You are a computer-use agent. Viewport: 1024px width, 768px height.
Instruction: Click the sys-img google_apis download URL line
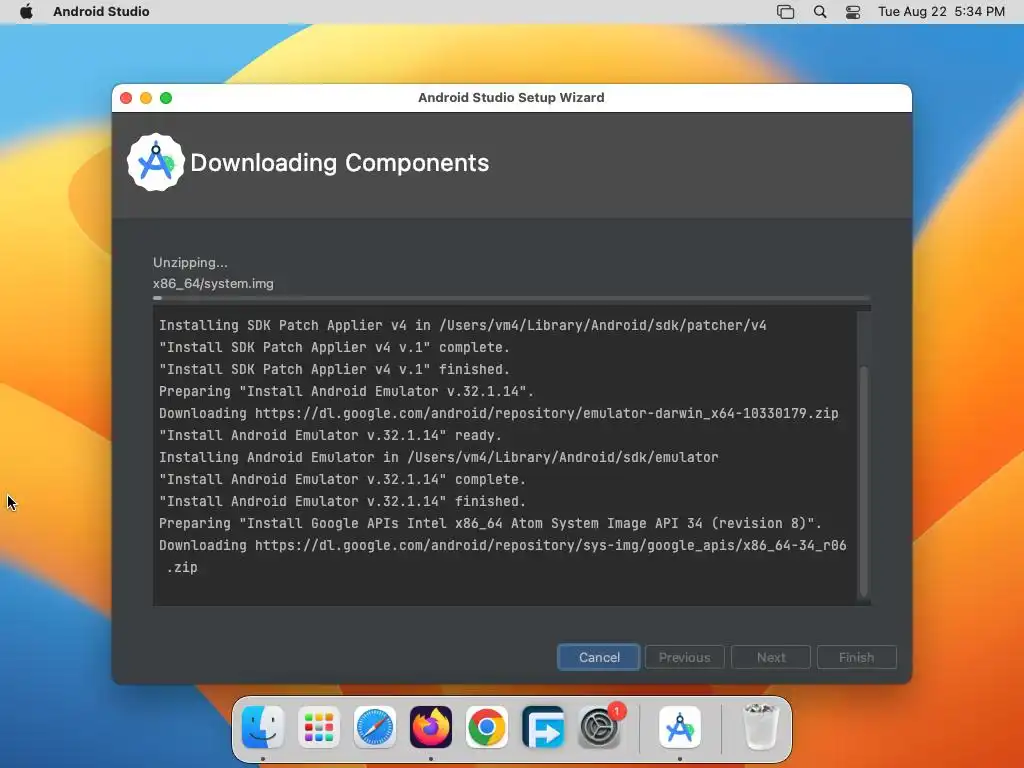click(x=503, y=545)
